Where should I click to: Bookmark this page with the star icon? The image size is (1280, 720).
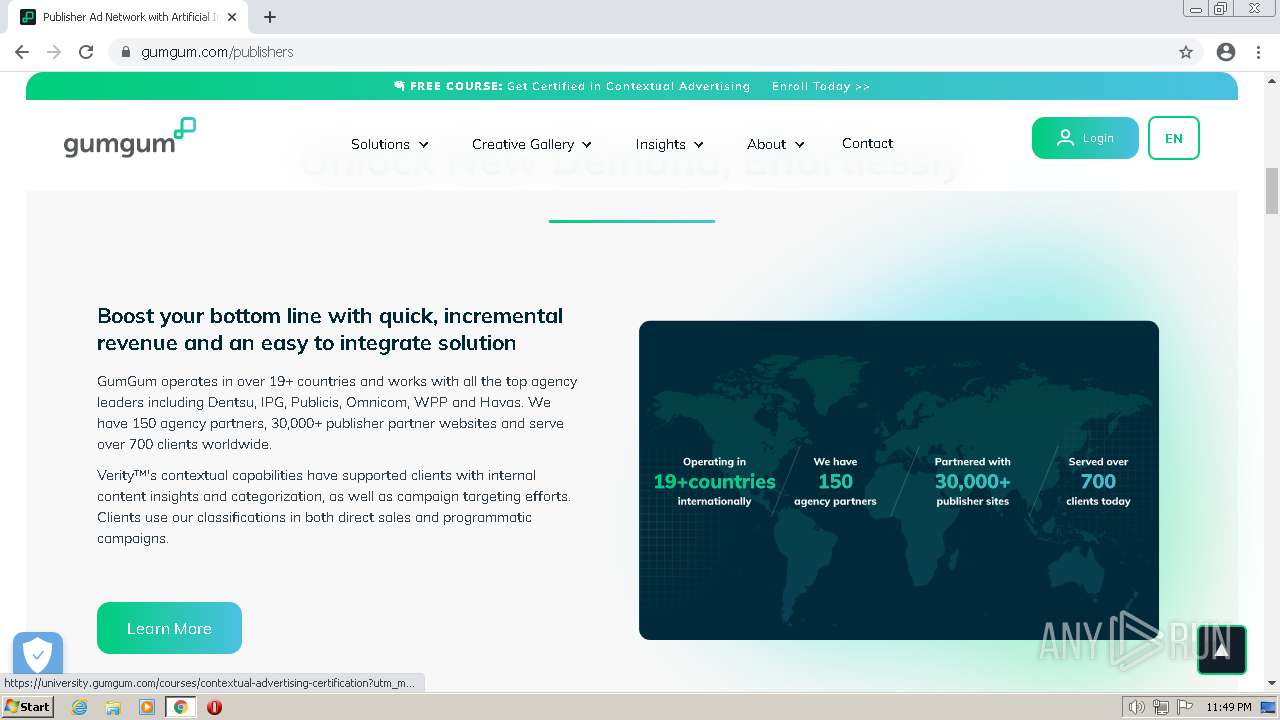click(x=1186, y=52)
